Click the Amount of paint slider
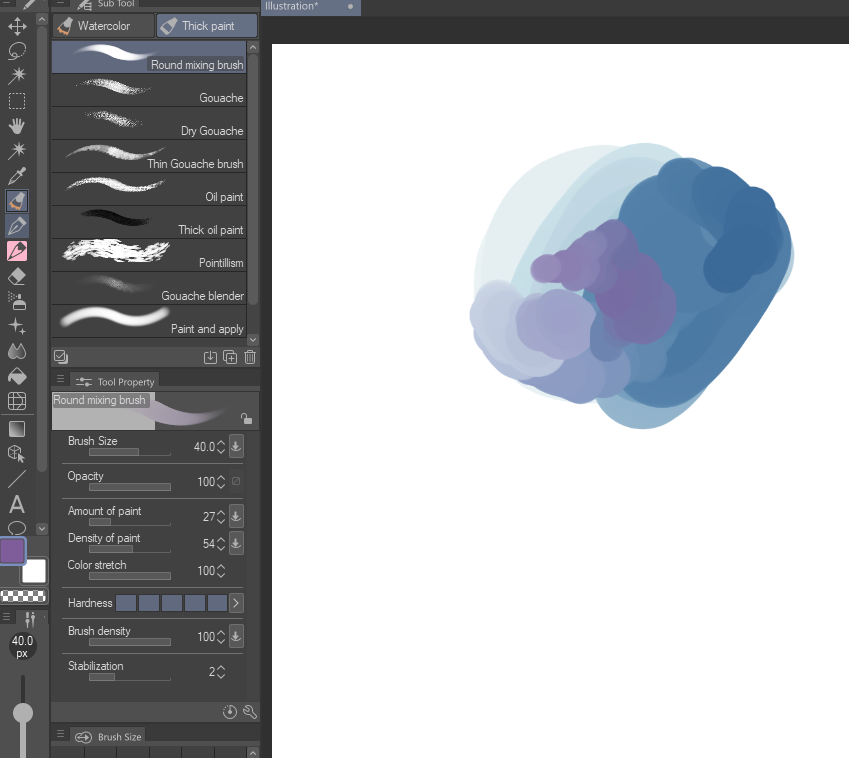The height and width of the screenshot is (758, 849). pyautogui.click(x=130, y=522)
